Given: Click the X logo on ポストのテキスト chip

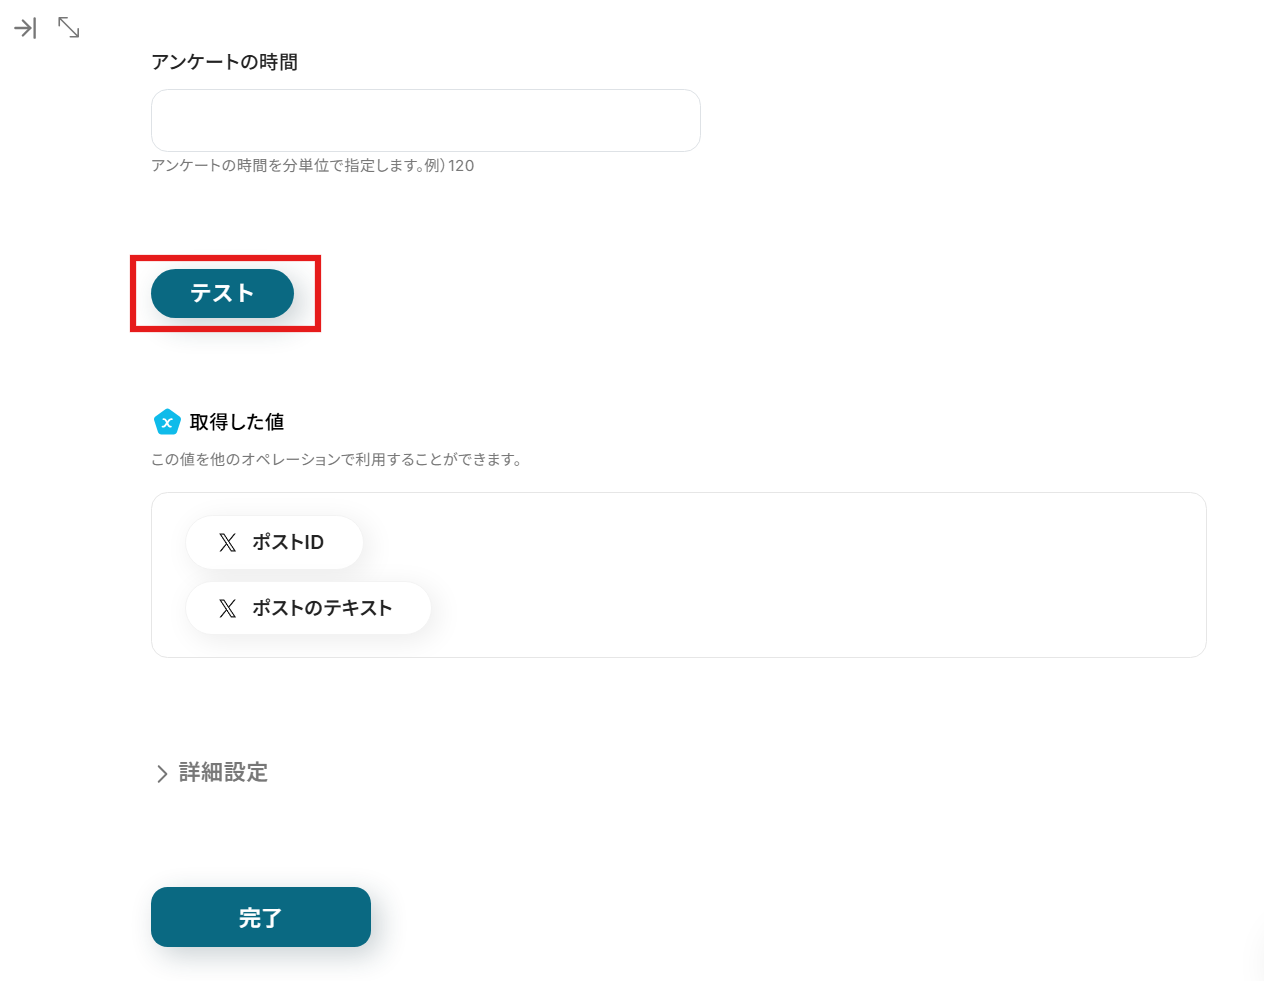Looking at the screenshot, I should pyautogui.click(x=228, y=608).
